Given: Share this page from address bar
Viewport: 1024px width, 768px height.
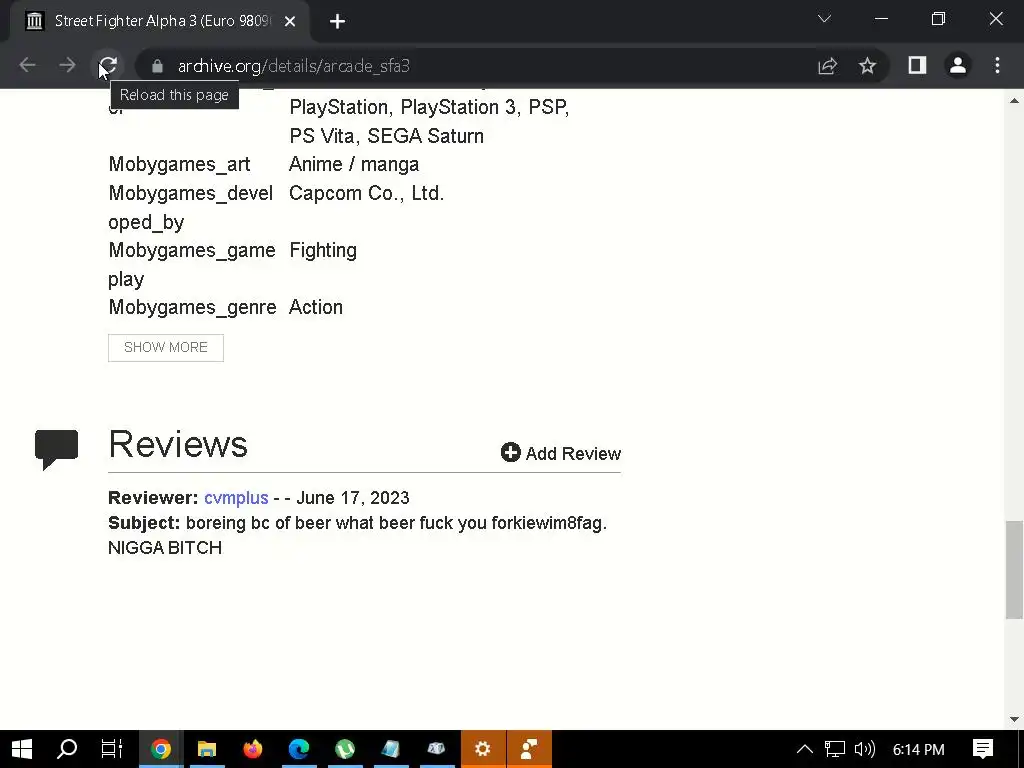Looking at the screenshot, I should 827,66.
